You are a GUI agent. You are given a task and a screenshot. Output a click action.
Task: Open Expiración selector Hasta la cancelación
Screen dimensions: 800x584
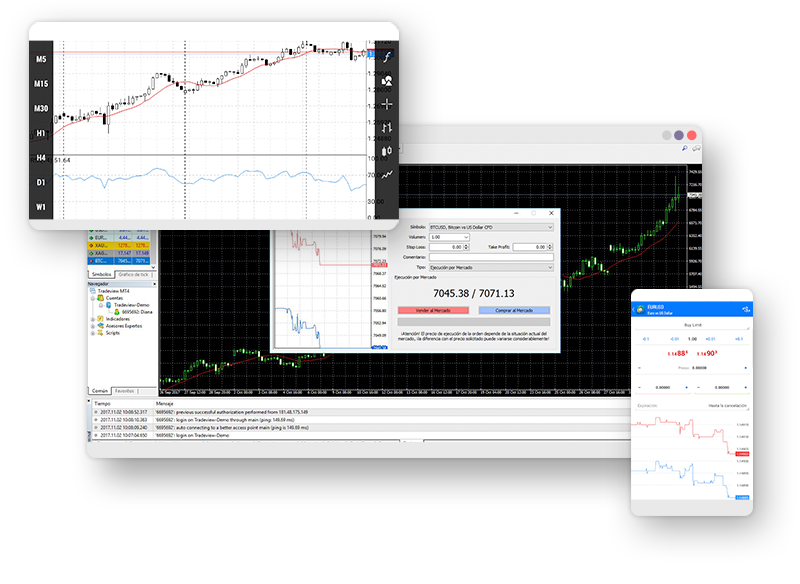coord(692,406)
